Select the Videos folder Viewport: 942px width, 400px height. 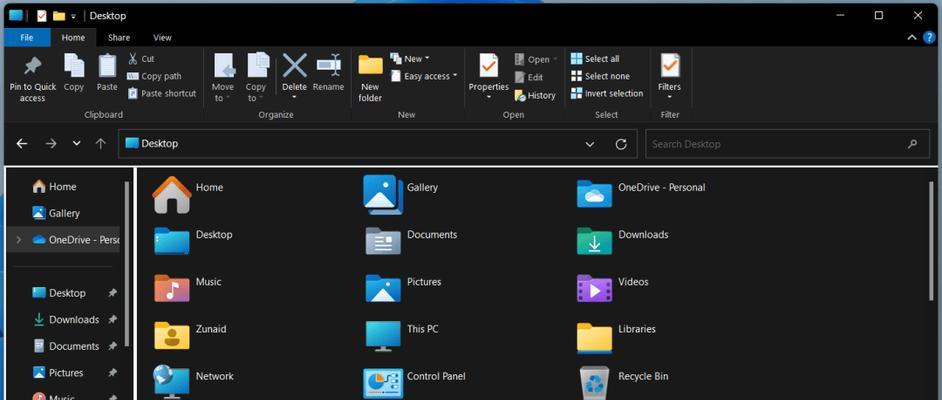[612, 287]
